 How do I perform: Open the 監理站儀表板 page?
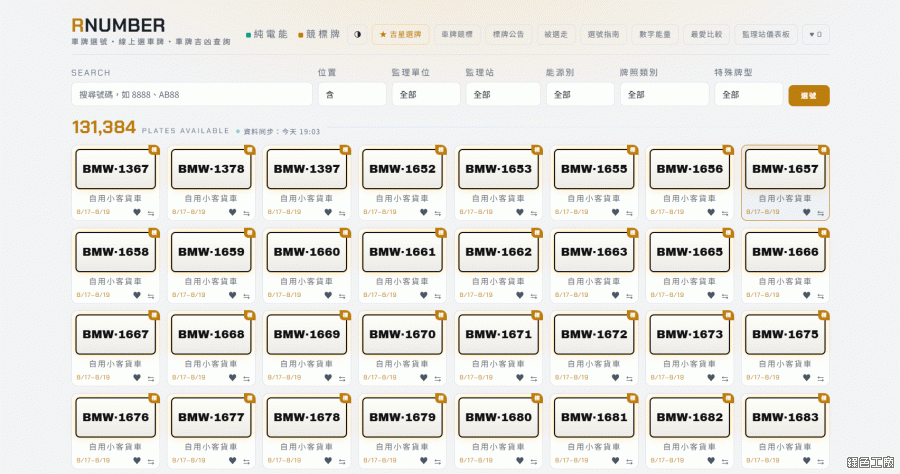[766, 34]
